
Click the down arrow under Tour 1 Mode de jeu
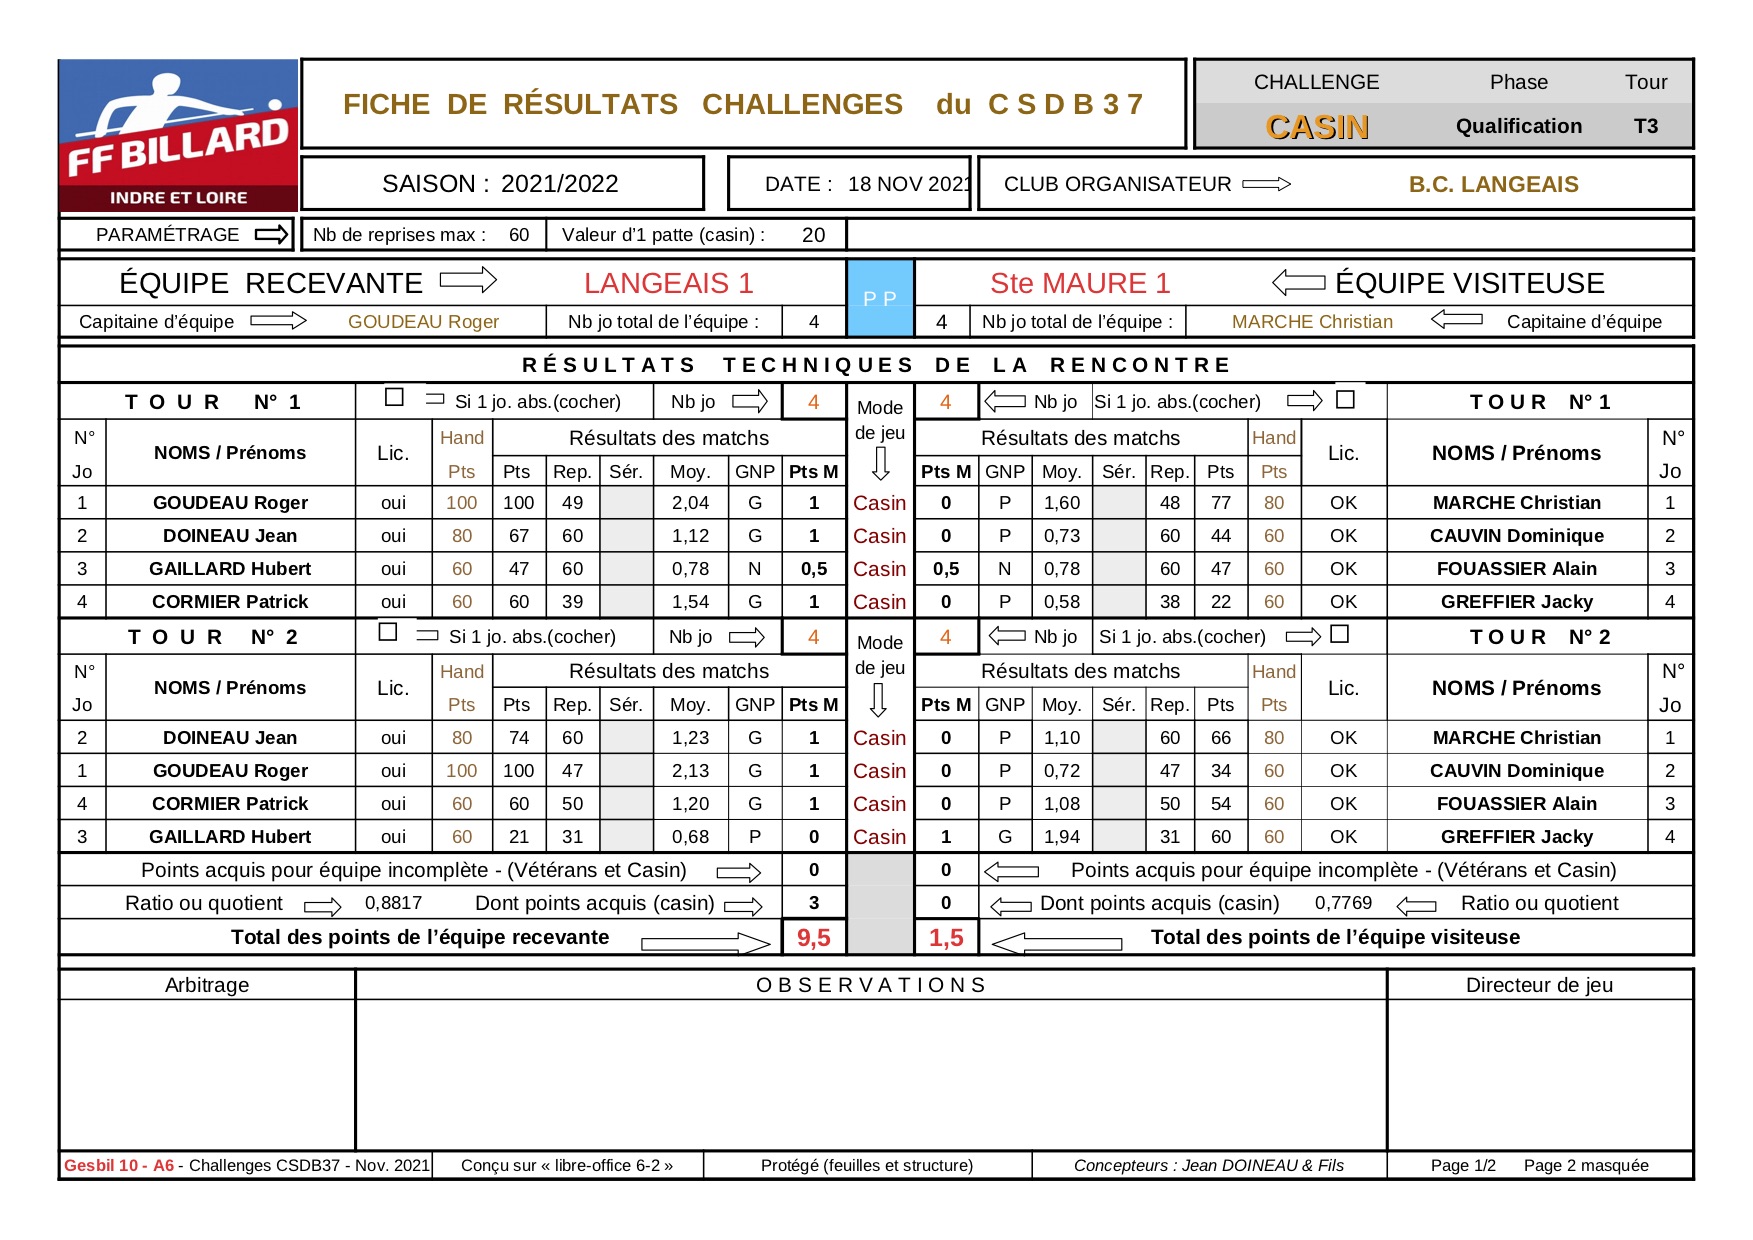[881, 464]
